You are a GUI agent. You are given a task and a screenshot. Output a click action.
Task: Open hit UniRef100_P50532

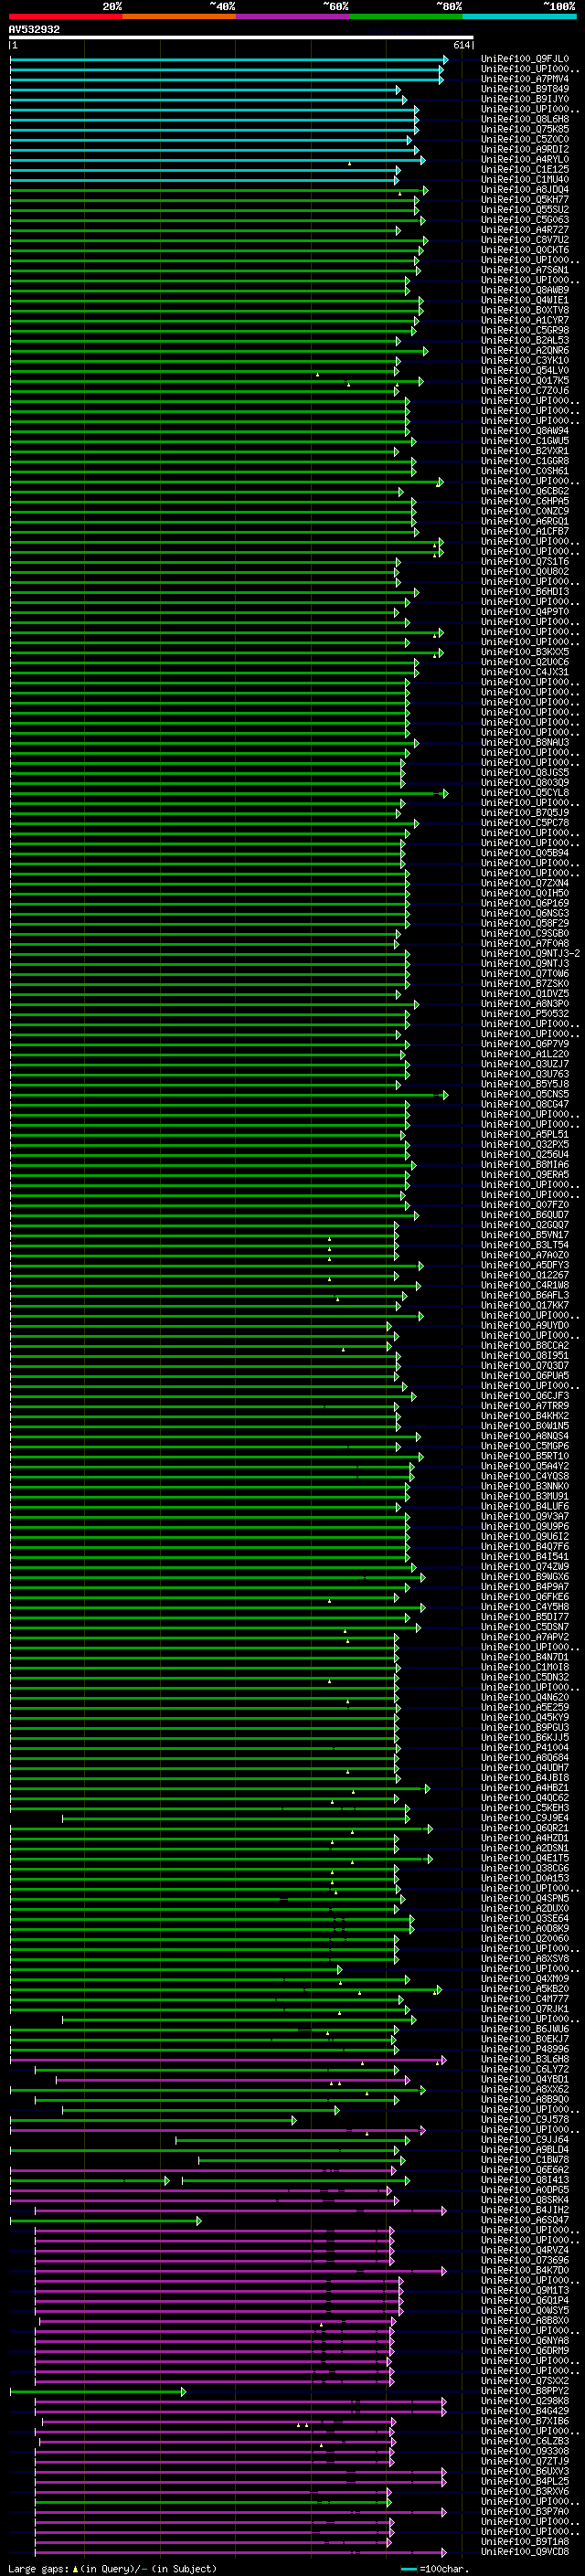point(524,1014)
